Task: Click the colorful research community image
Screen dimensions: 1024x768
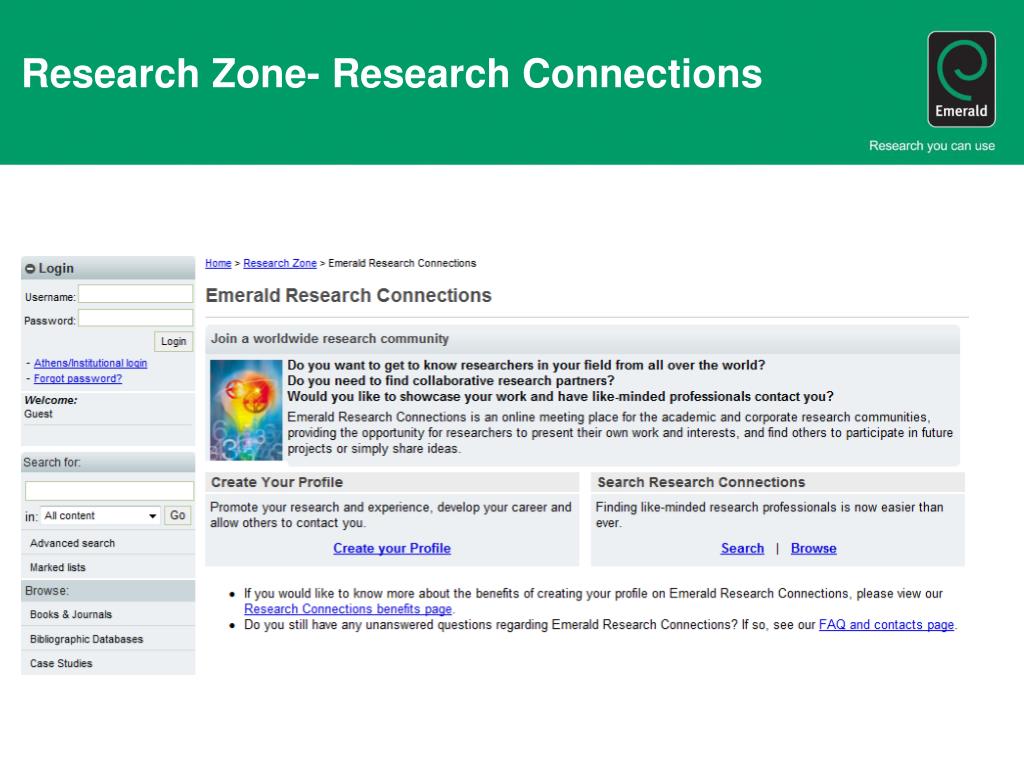Action: [x=246, y=410]
